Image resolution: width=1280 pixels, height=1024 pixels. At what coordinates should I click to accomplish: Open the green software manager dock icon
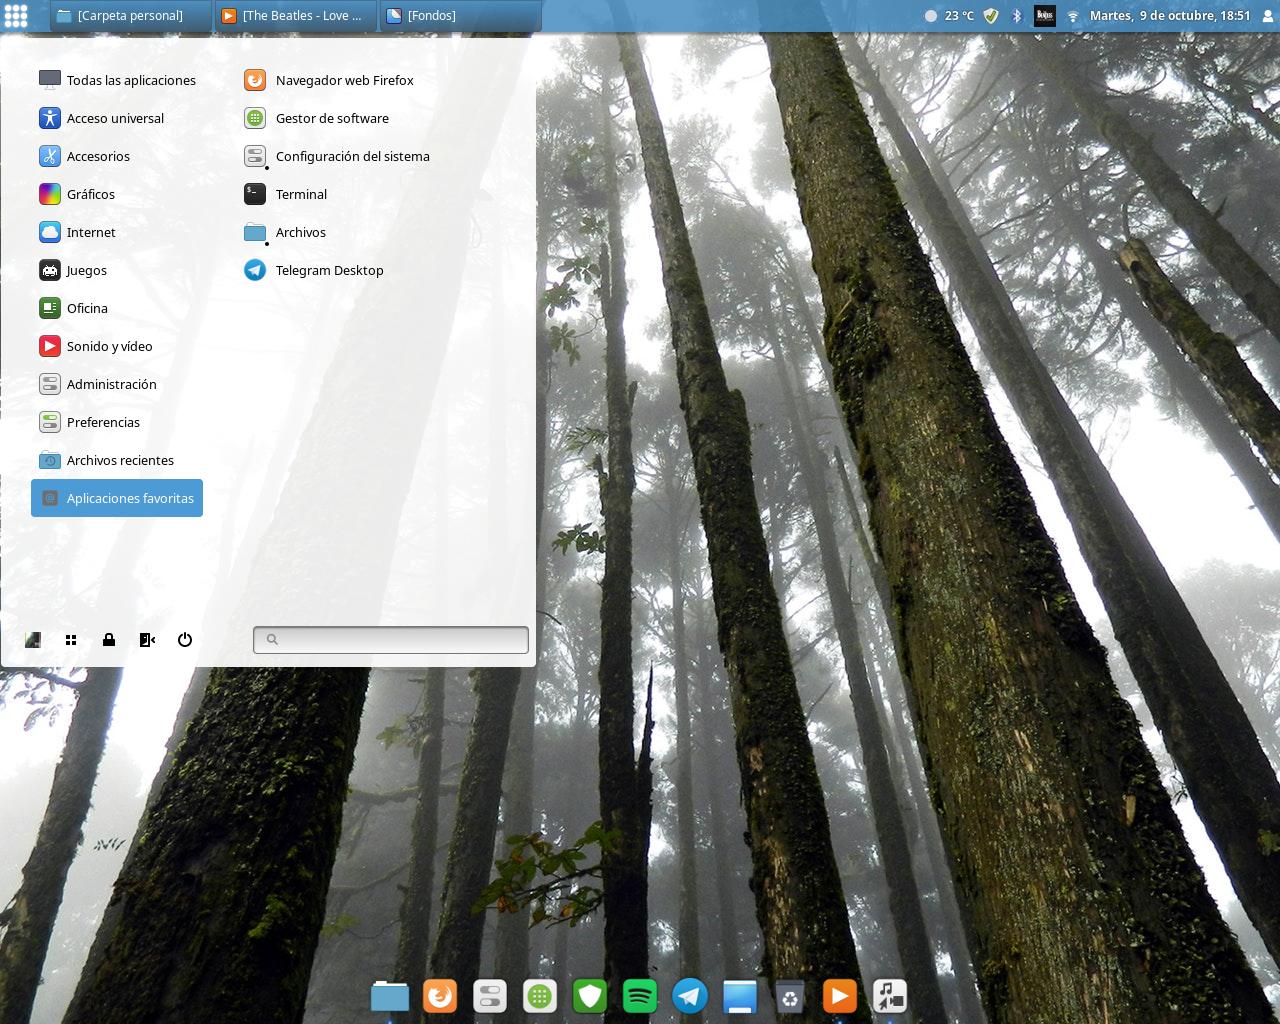pos(540,996)
